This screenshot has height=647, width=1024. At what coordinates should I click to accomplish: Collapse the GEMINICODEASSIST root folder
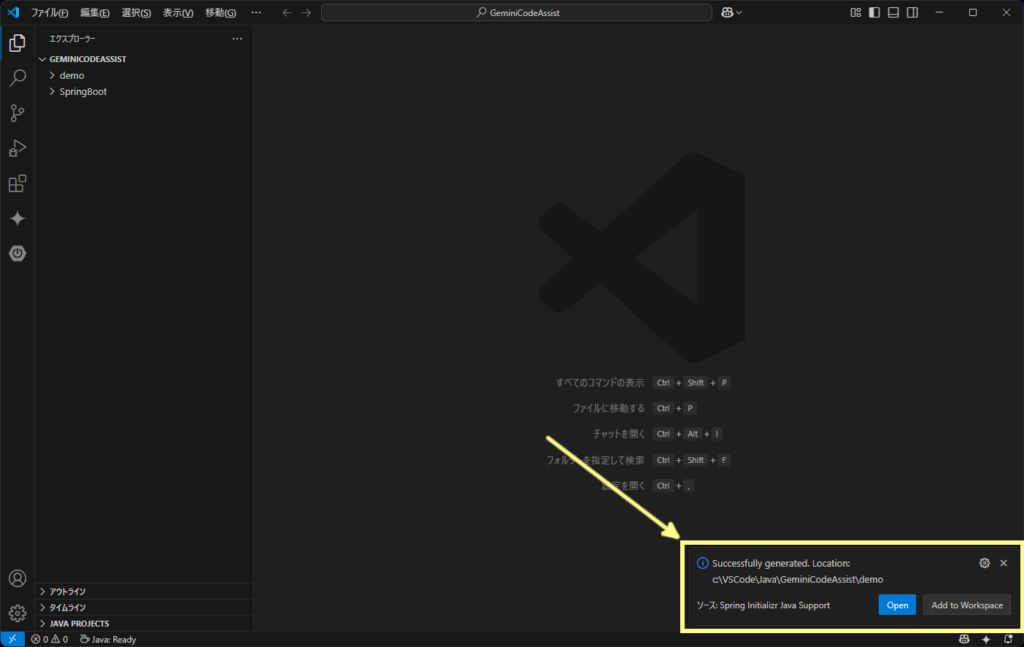tap(42, 59)
